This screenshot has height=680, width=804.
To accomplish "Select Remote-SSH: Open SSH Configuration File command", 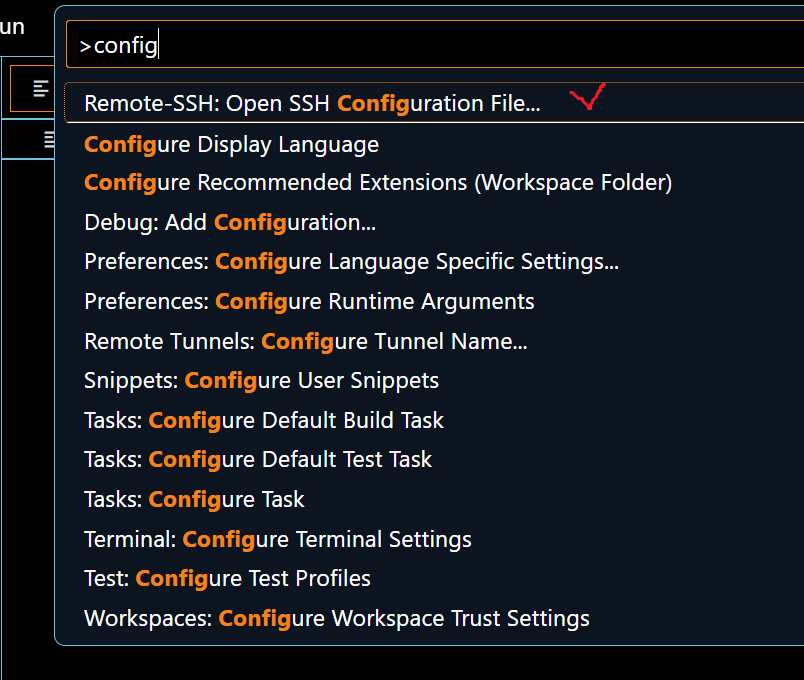I will 434,103.
